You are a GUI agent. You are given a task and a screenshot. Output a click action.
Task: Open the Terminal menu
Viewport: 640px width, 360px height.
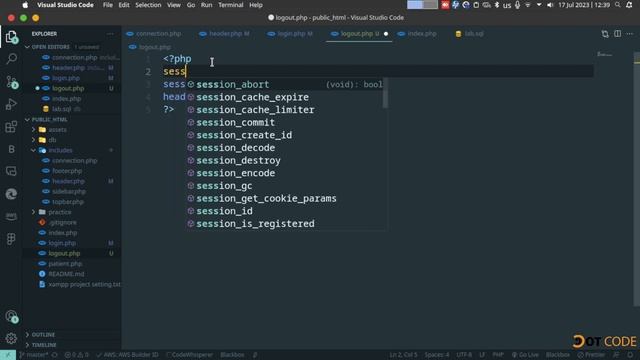point(231,5)
